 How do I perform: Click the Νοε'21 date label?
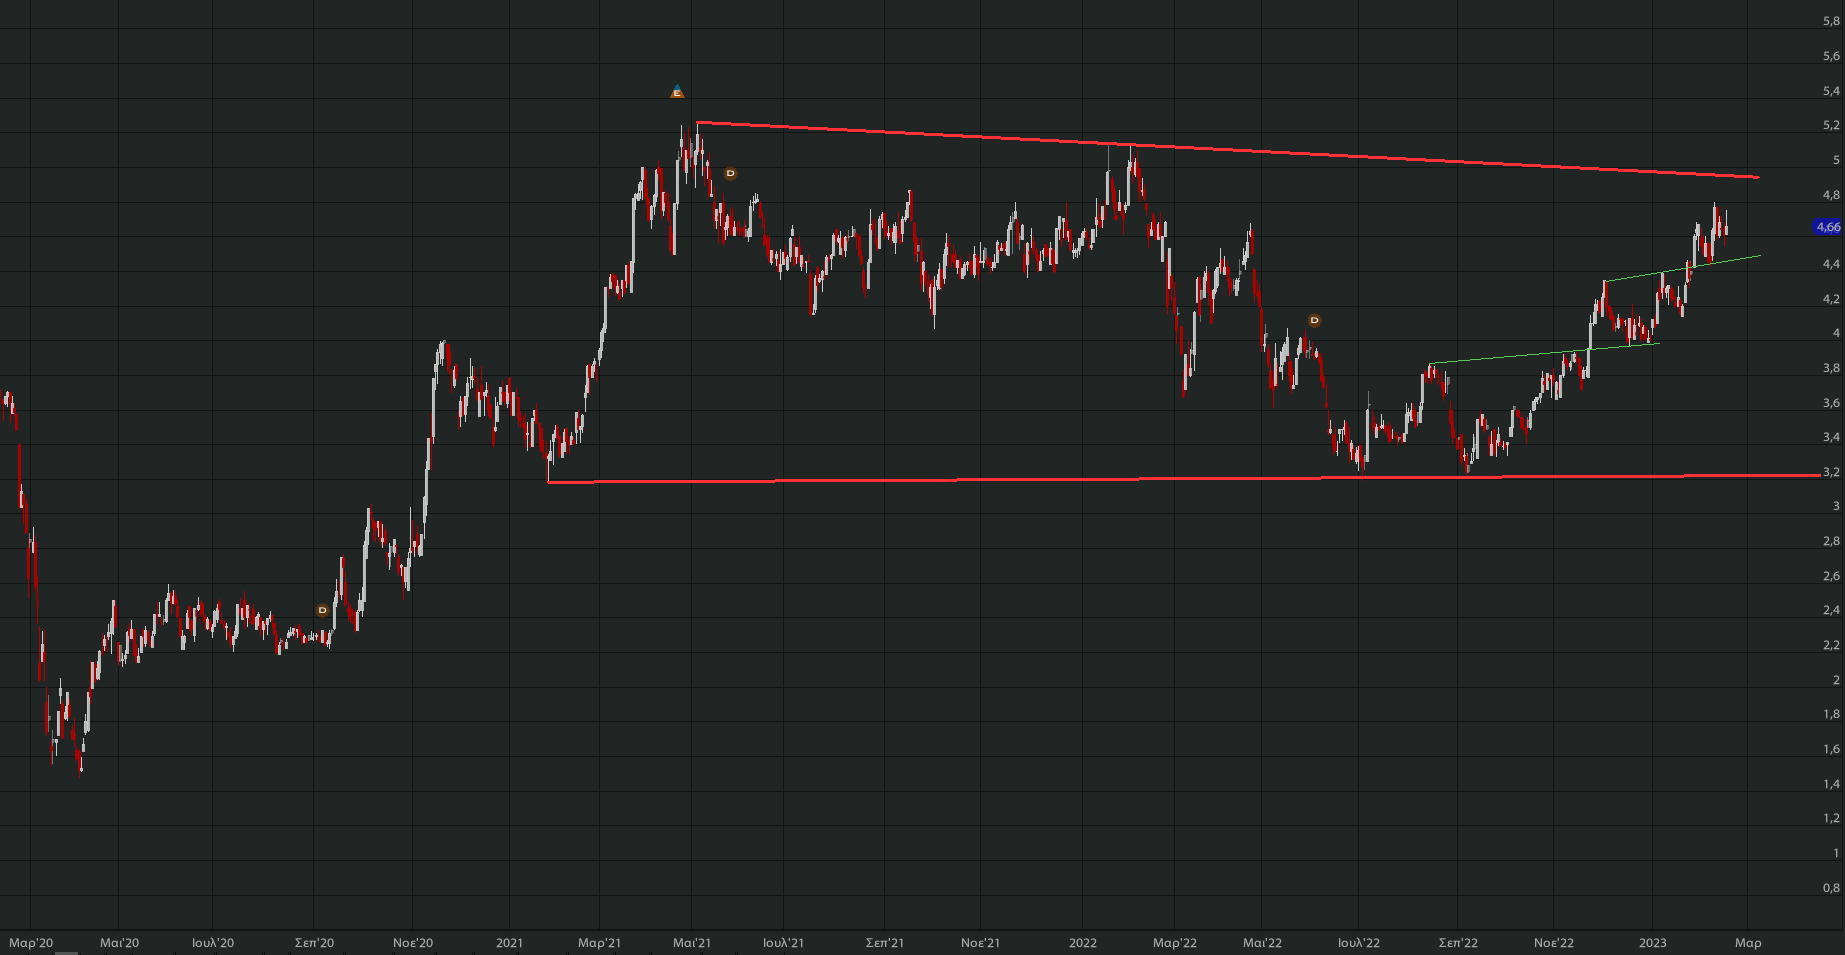pyautogui.click(x=980, y=942)
